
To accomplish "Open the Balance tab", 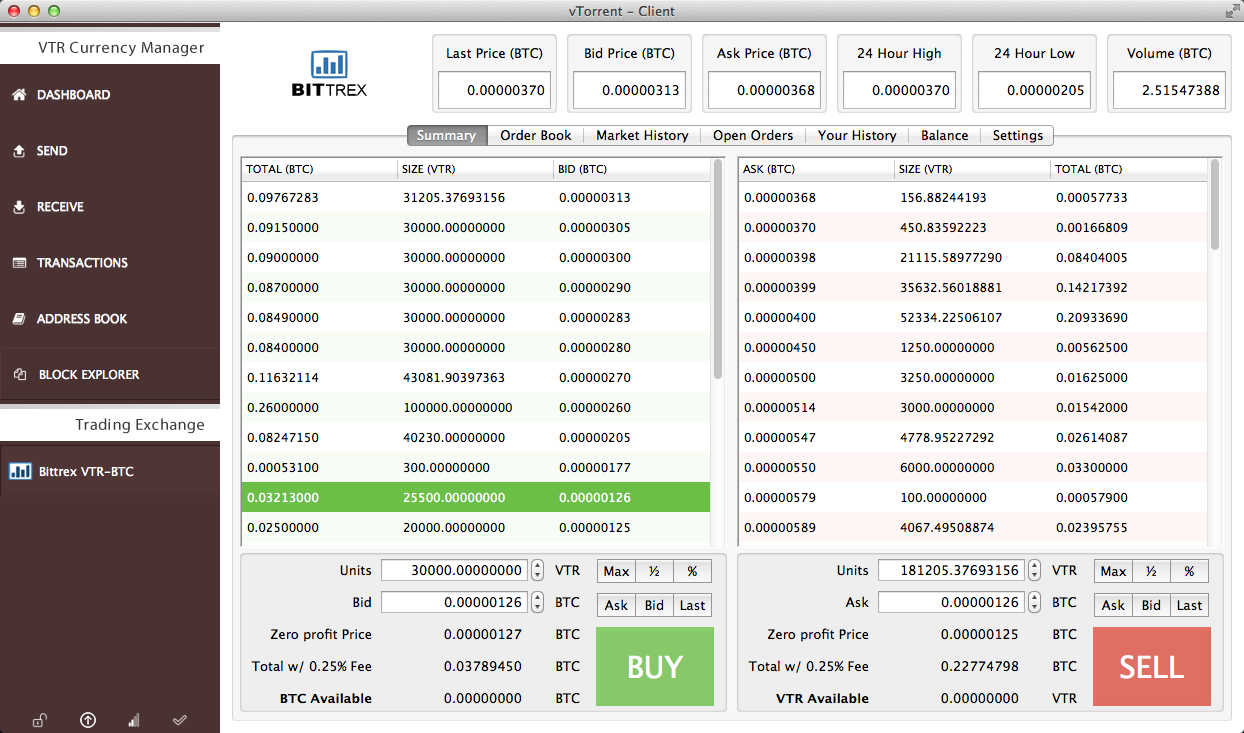I will (945, 135).
